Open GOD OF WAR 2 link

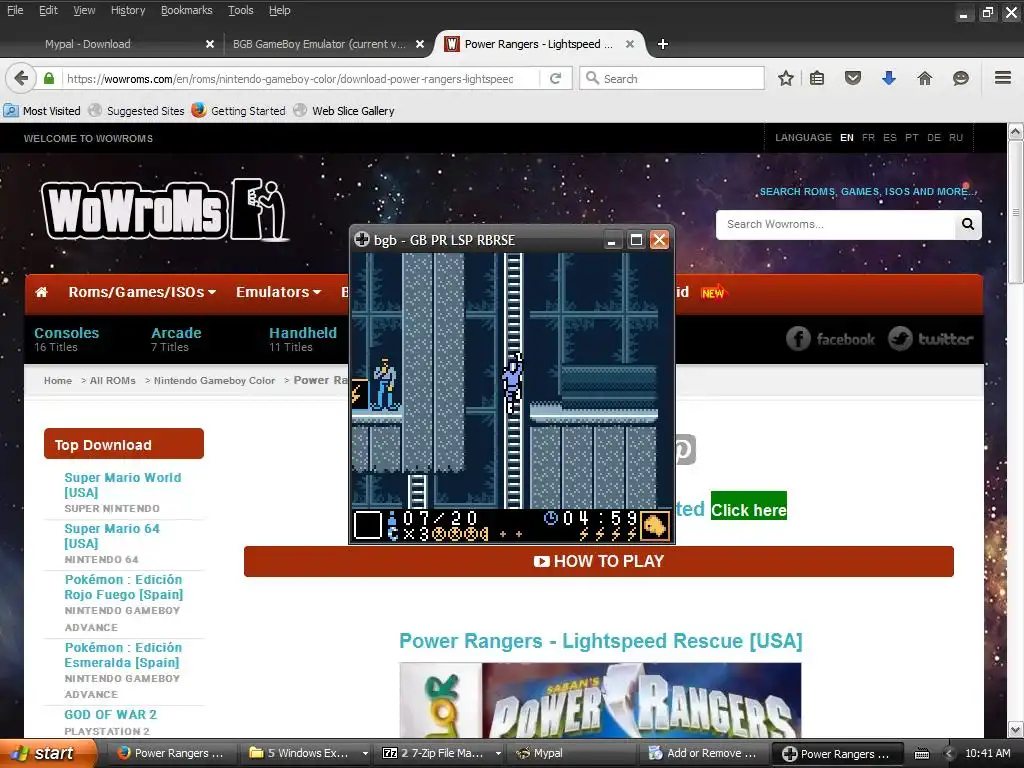(x=110, y=714)
